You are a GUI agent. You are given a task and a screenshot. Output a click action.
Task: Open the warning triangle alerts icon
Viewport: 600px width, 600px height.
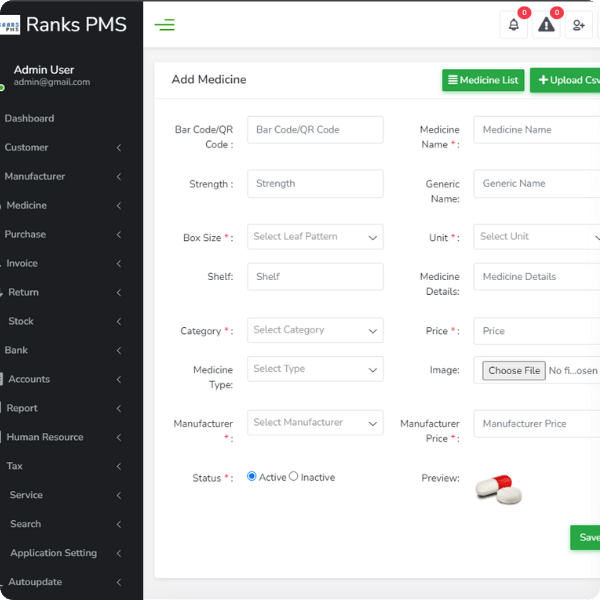[546, 25]
